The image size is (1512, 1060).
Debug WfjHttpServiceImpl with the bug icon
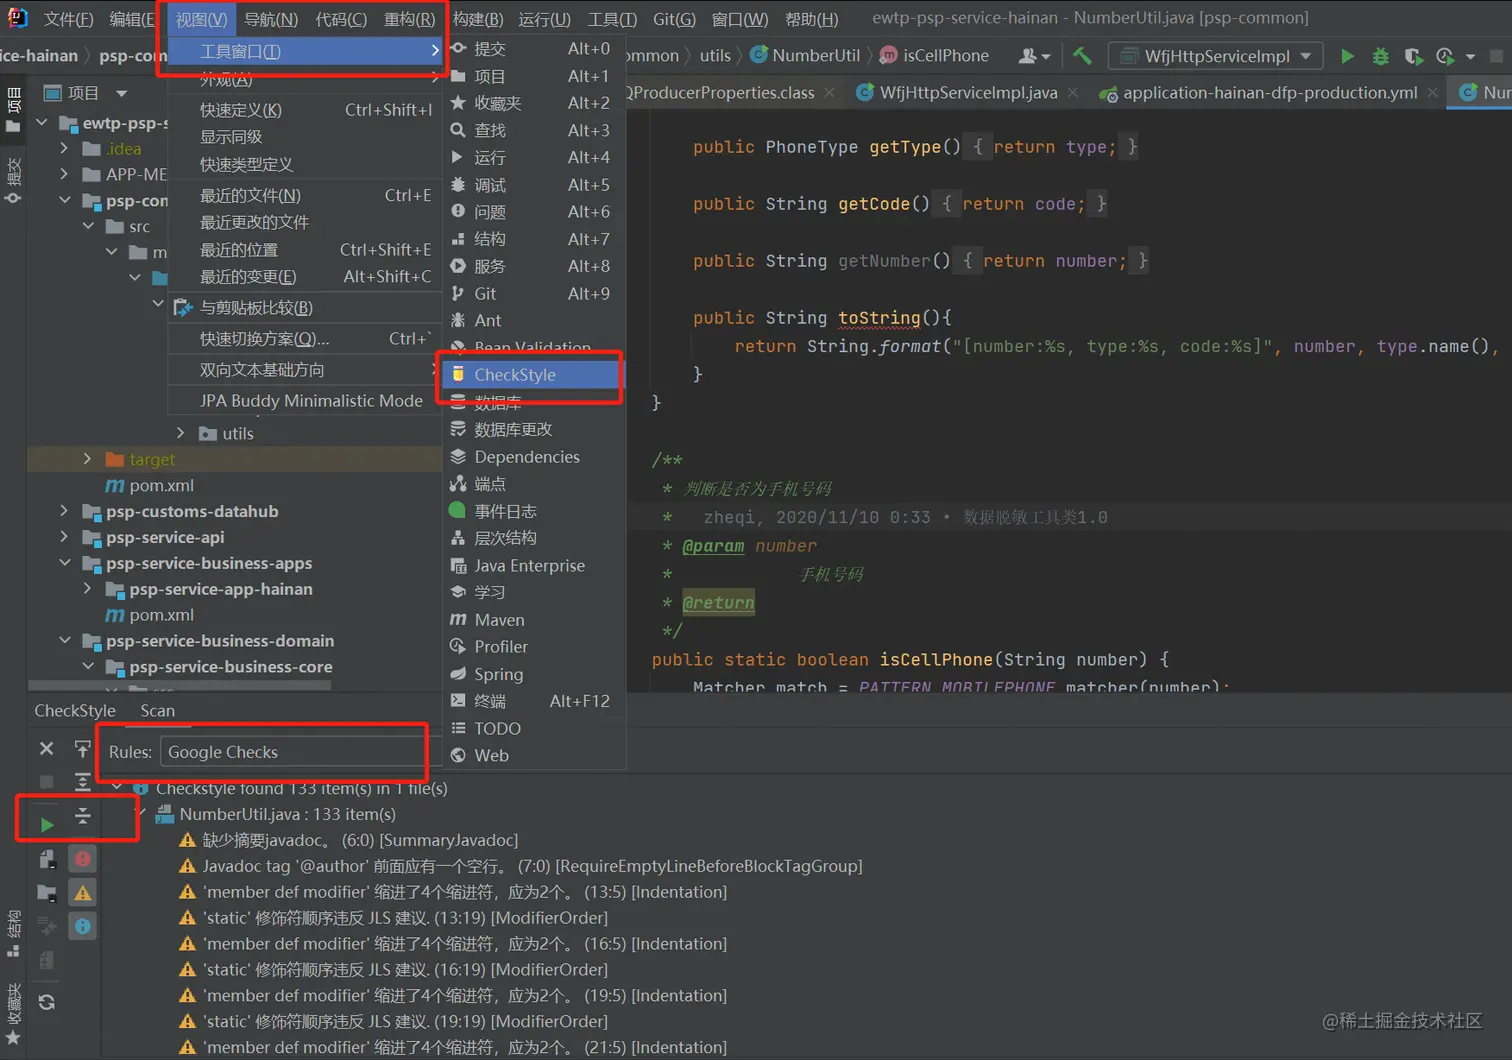1380,56
